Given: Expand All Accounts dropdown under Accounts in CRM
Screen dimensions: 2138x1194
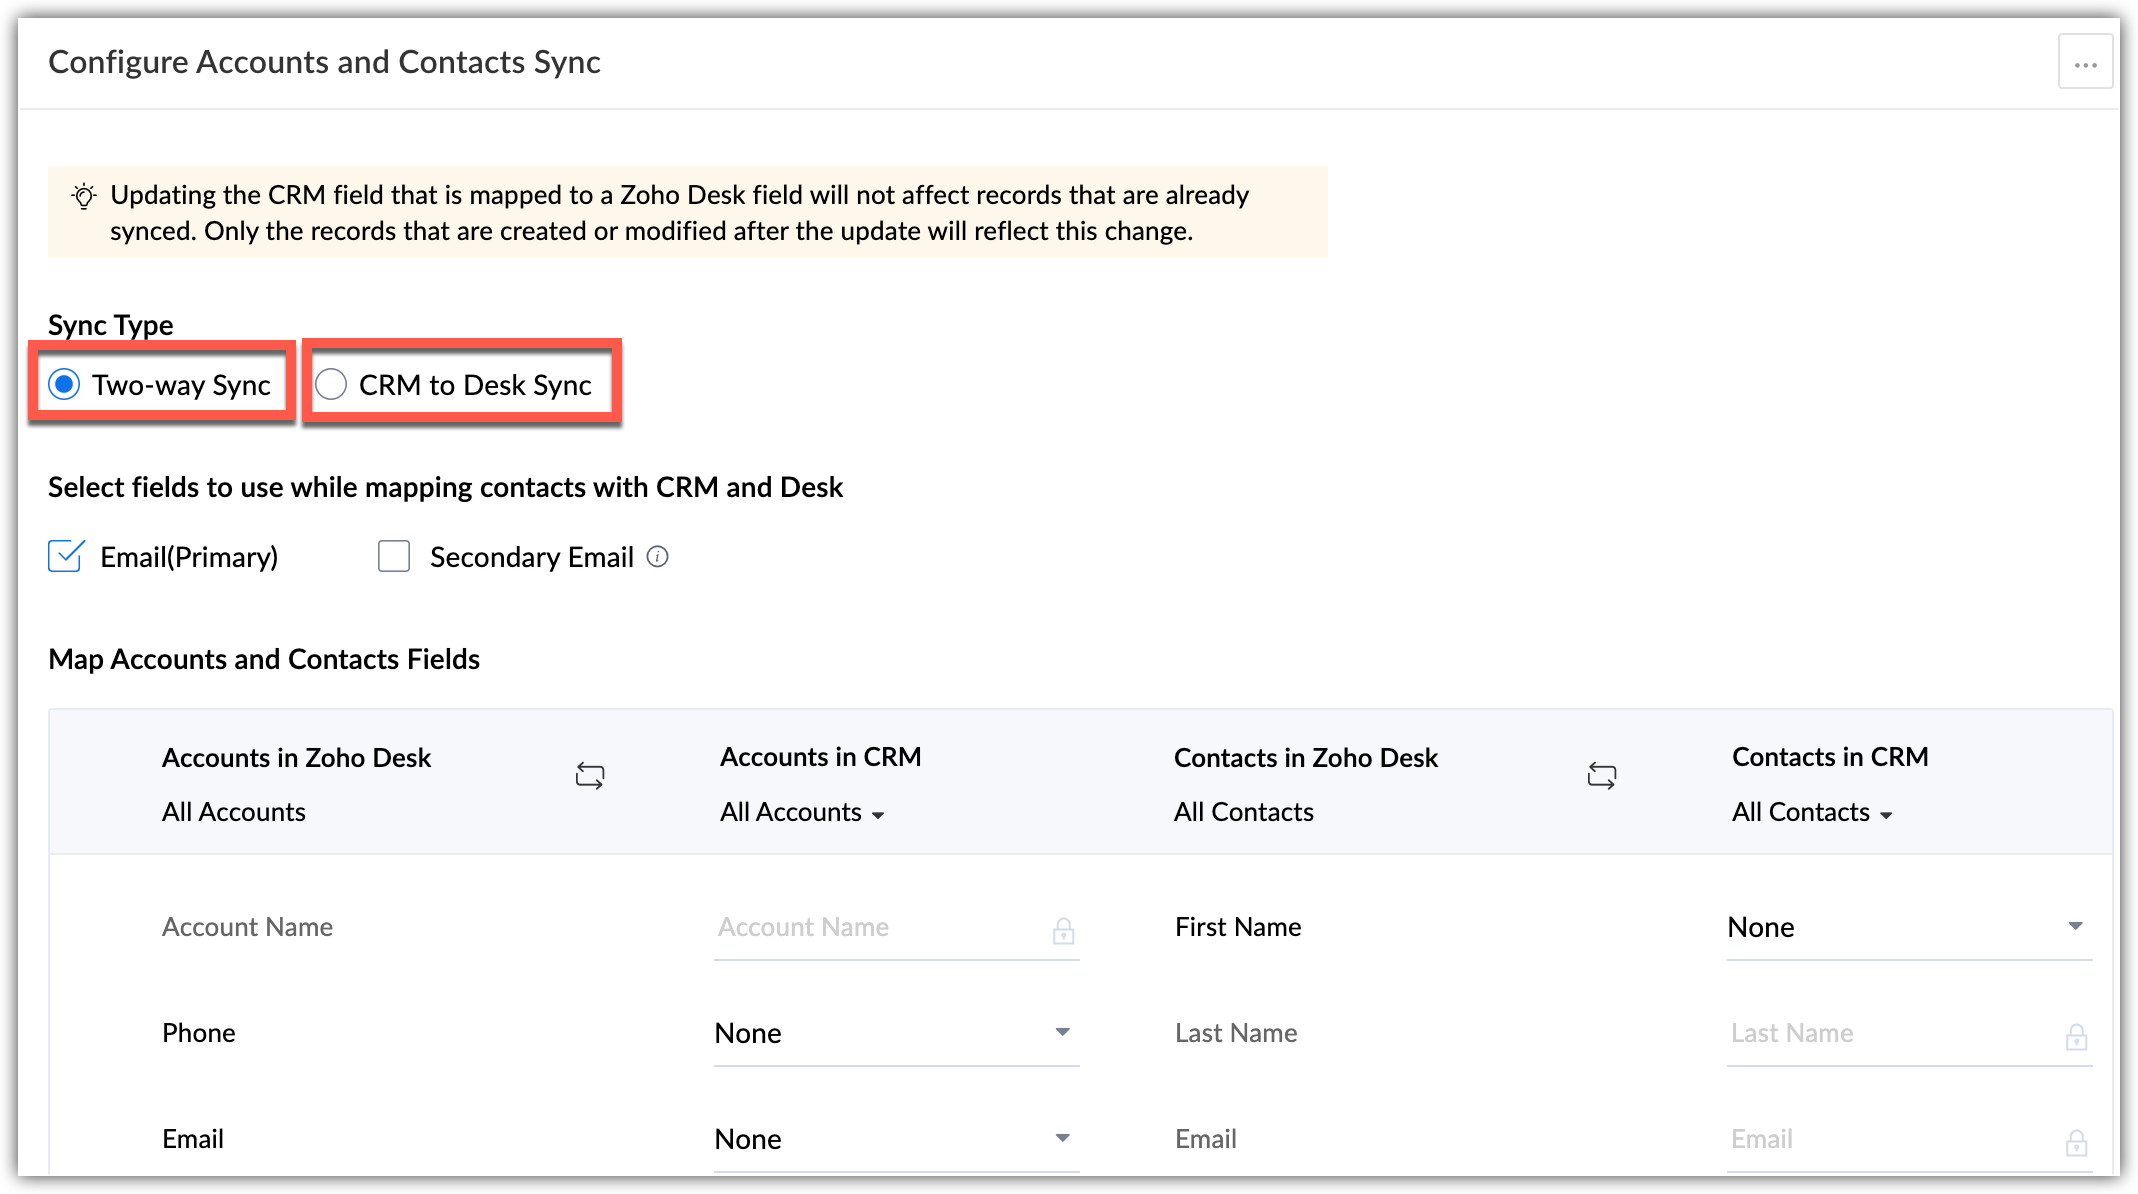Looking at the screenshot, I should click(x=802, y=812).
